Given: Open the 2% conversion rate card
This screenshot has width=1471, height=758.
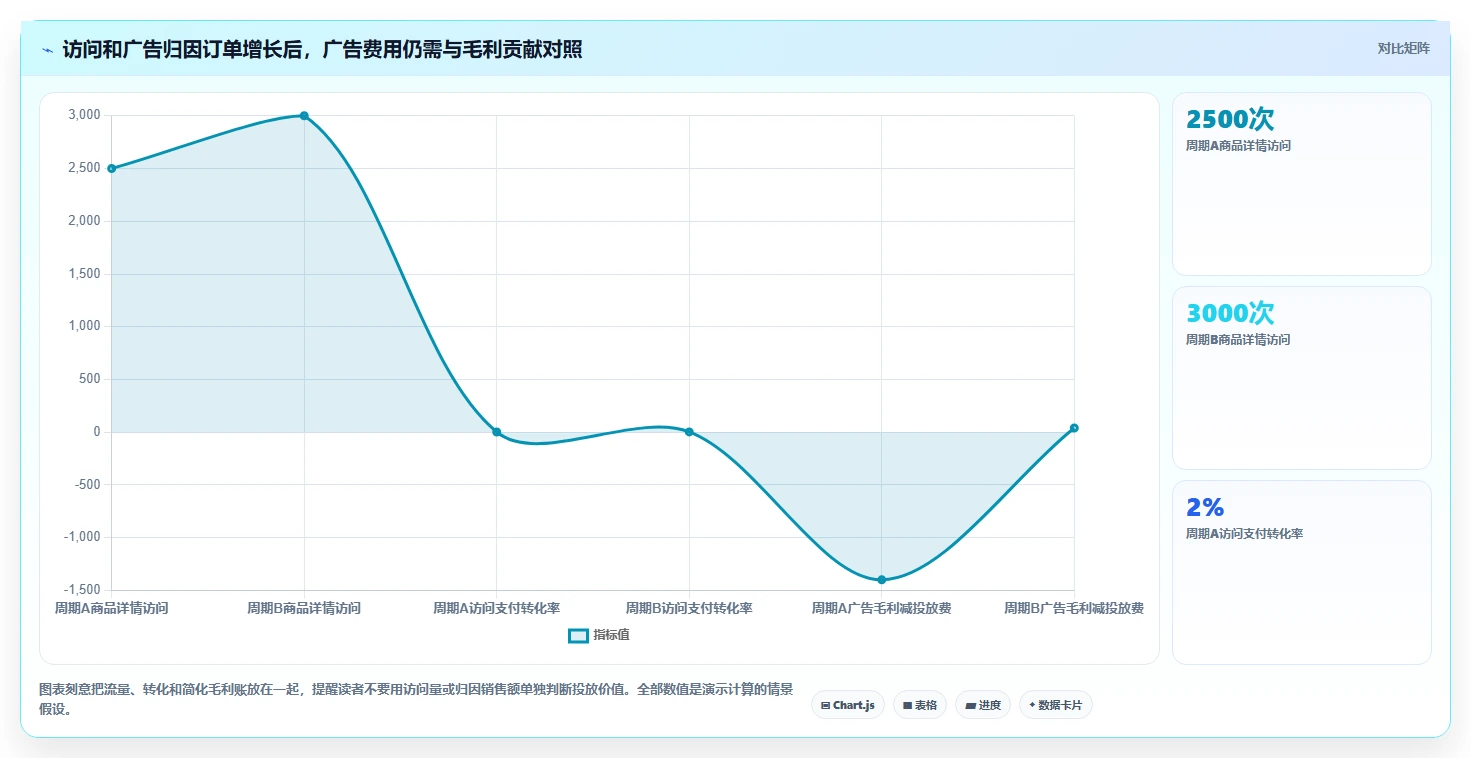Looking at the screenshot, I should [1301, 572].
